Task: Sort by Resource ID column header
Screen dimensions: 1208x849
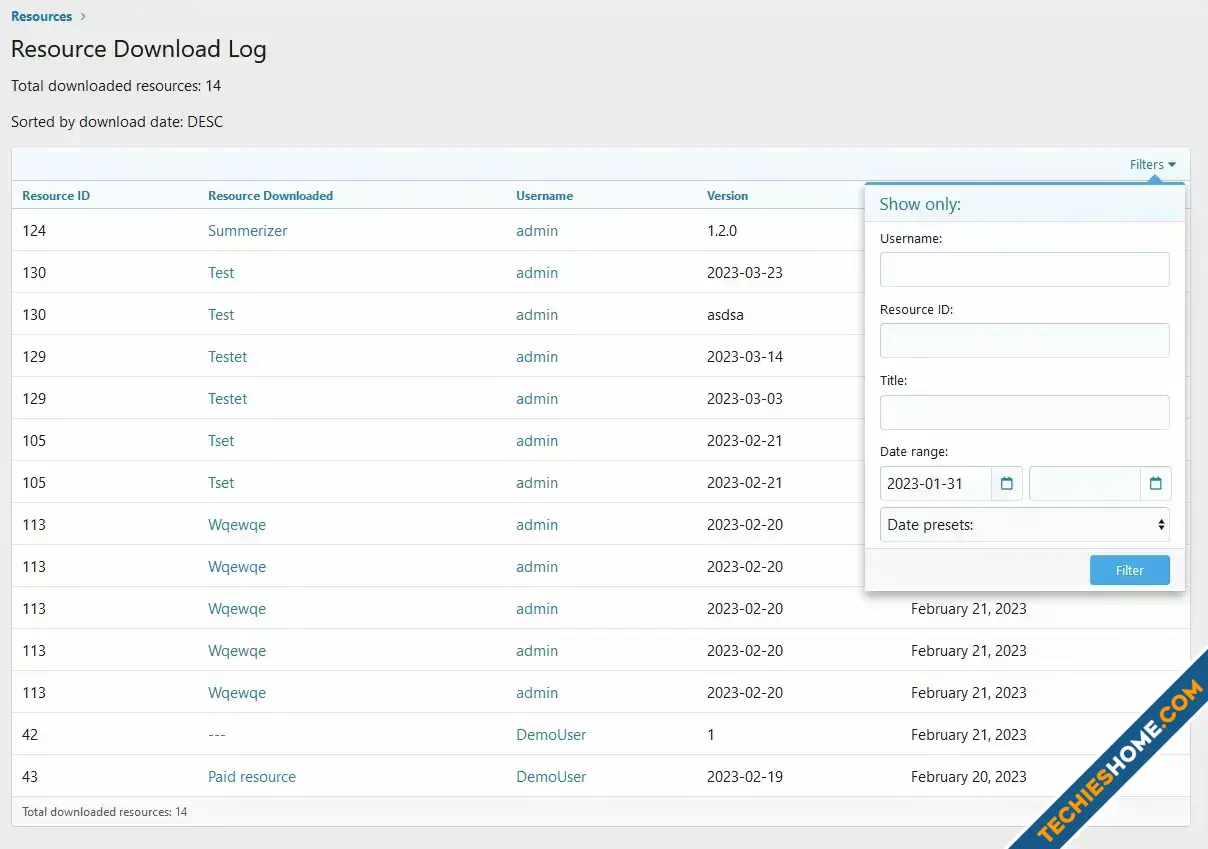Action: (x=56, y=196)
